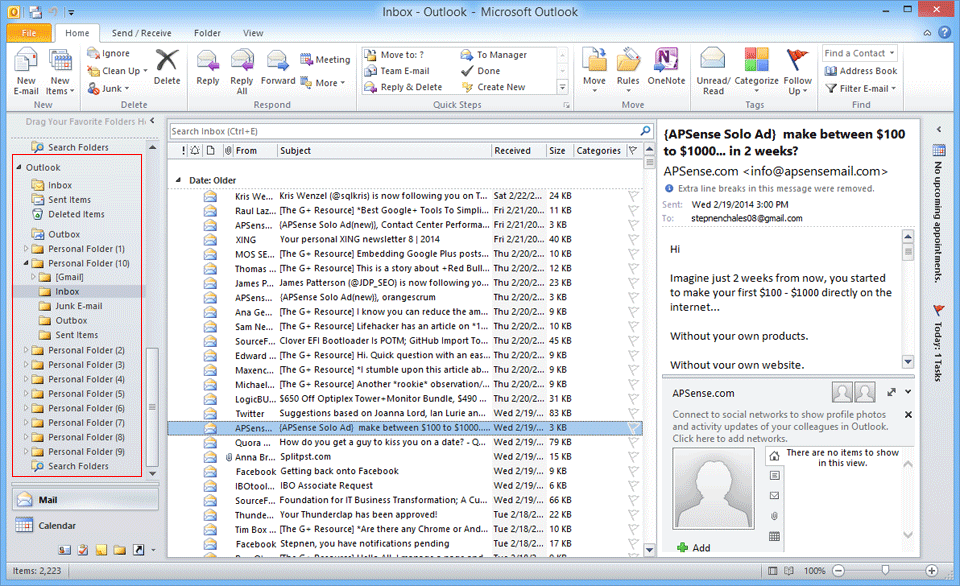Click the Search Inbox field
This screenshot has height=586, width=960.
point(404,131)
